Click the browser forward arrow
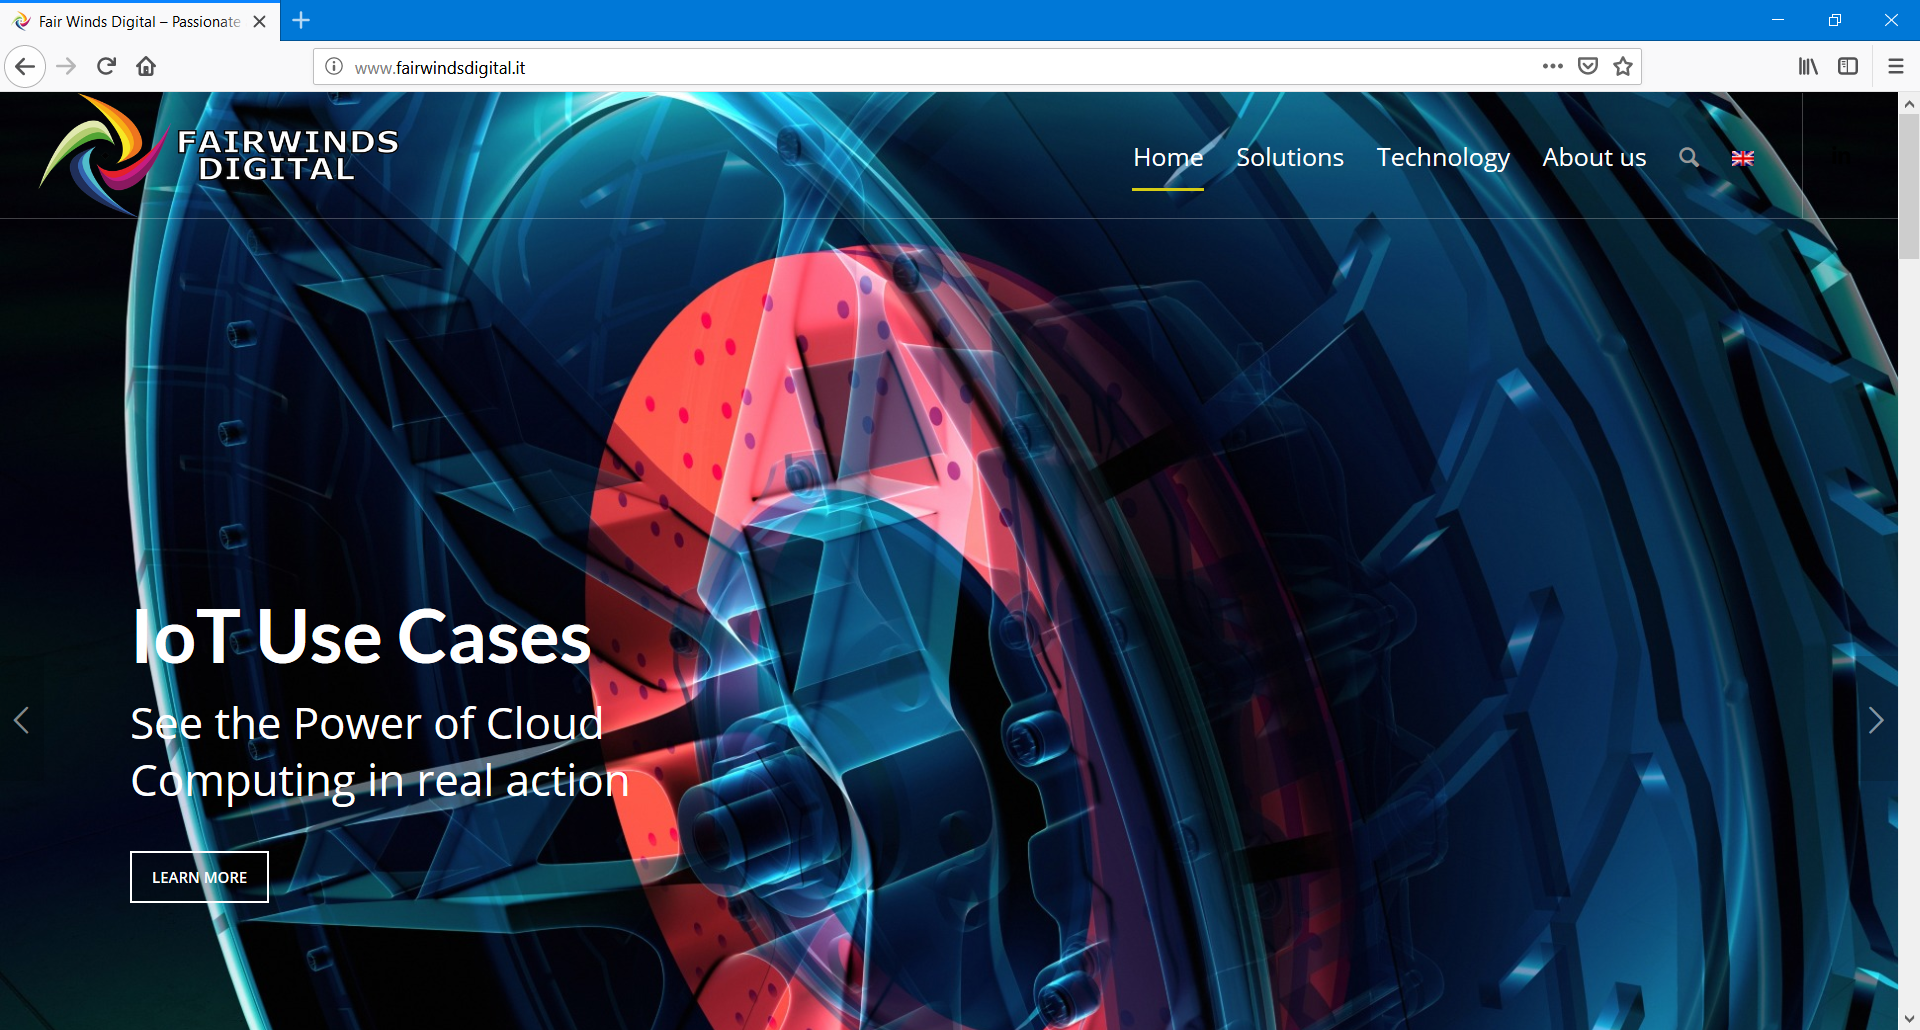 click(x=67, y=67)
